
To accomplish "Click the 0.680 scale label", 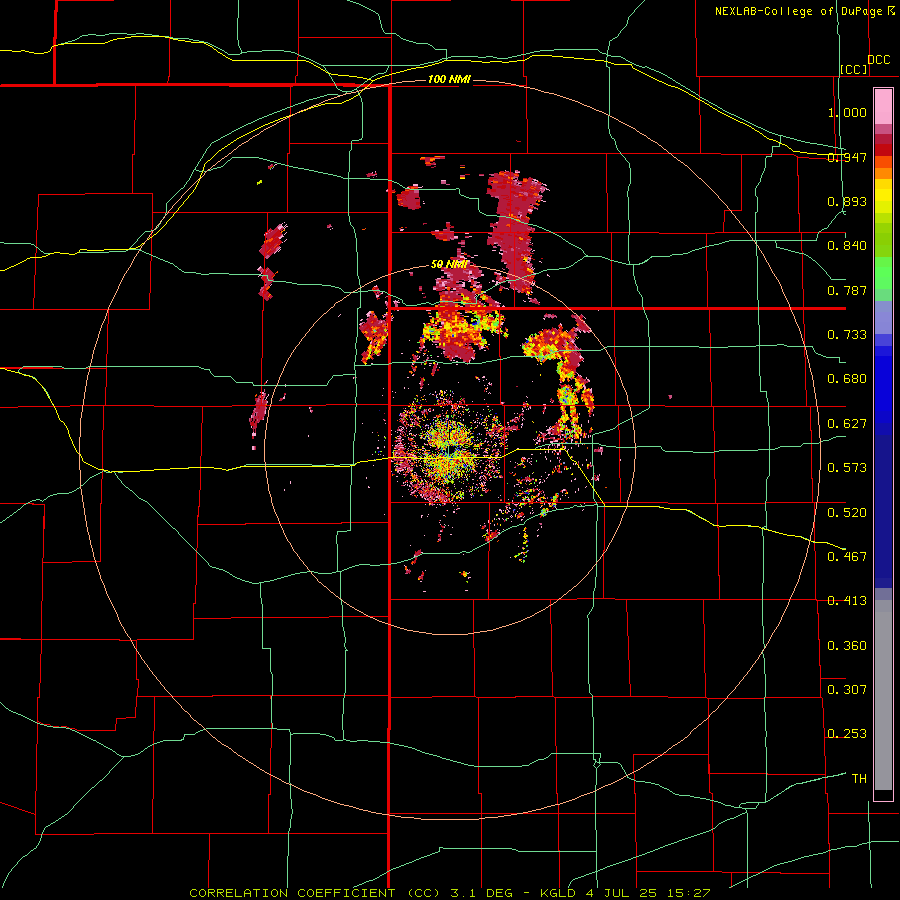I will [847, 379].
